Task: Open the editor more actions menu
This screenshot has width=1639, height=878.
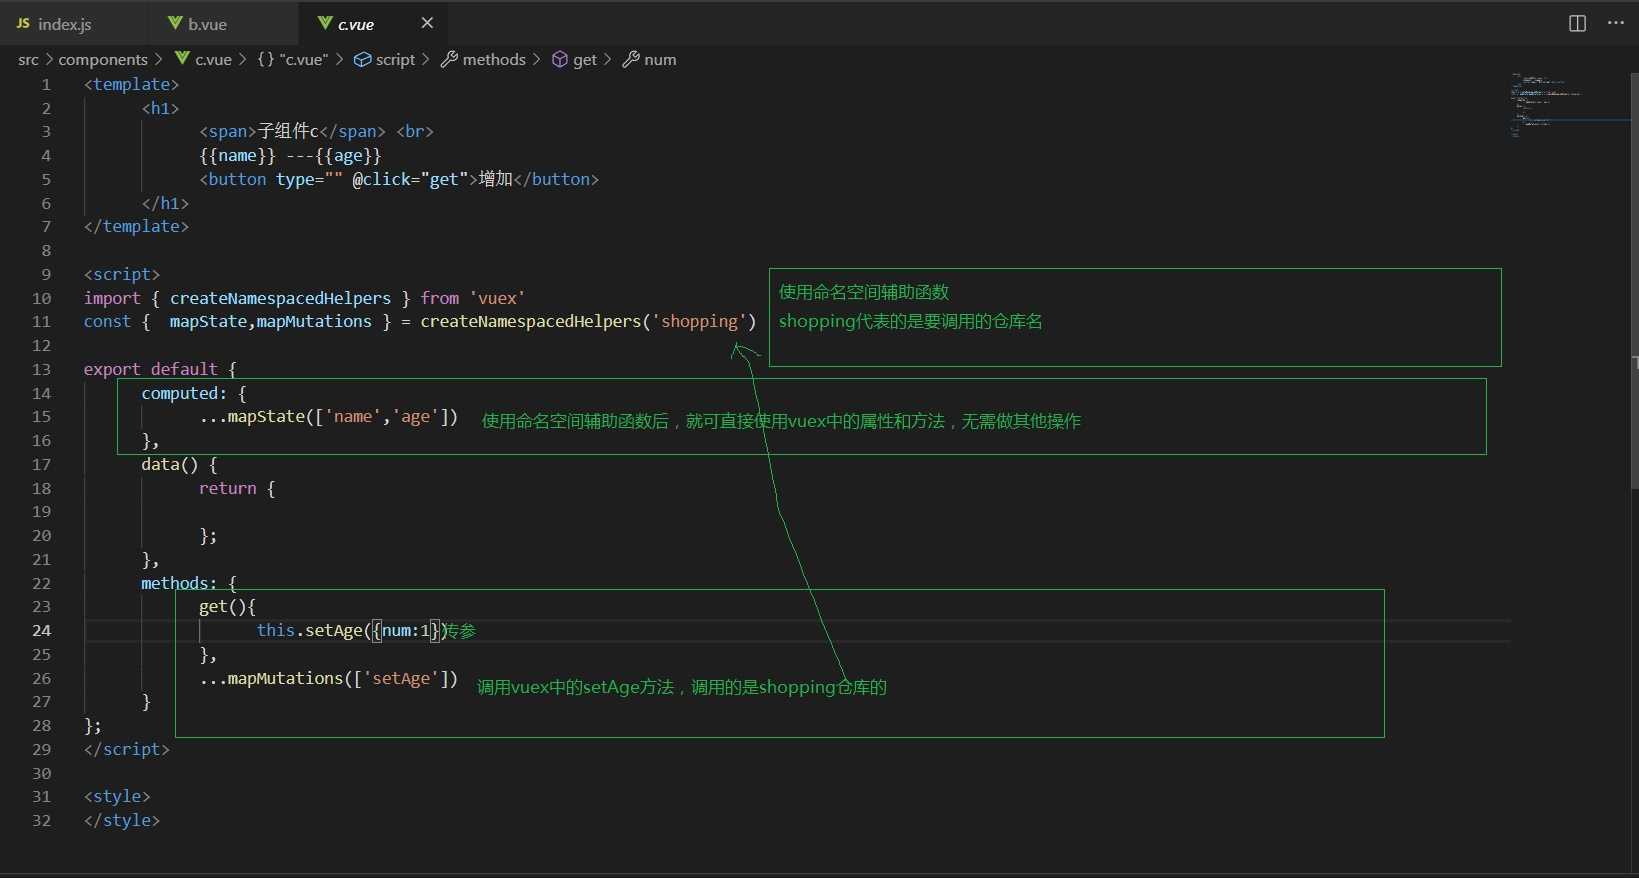Action: point(1615,23)
